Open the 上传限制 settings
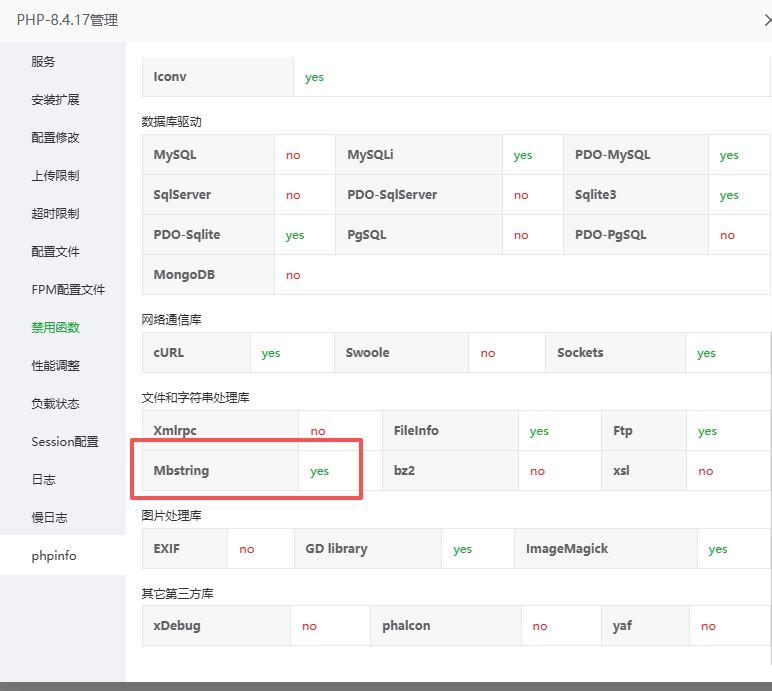 pos(55,176)
